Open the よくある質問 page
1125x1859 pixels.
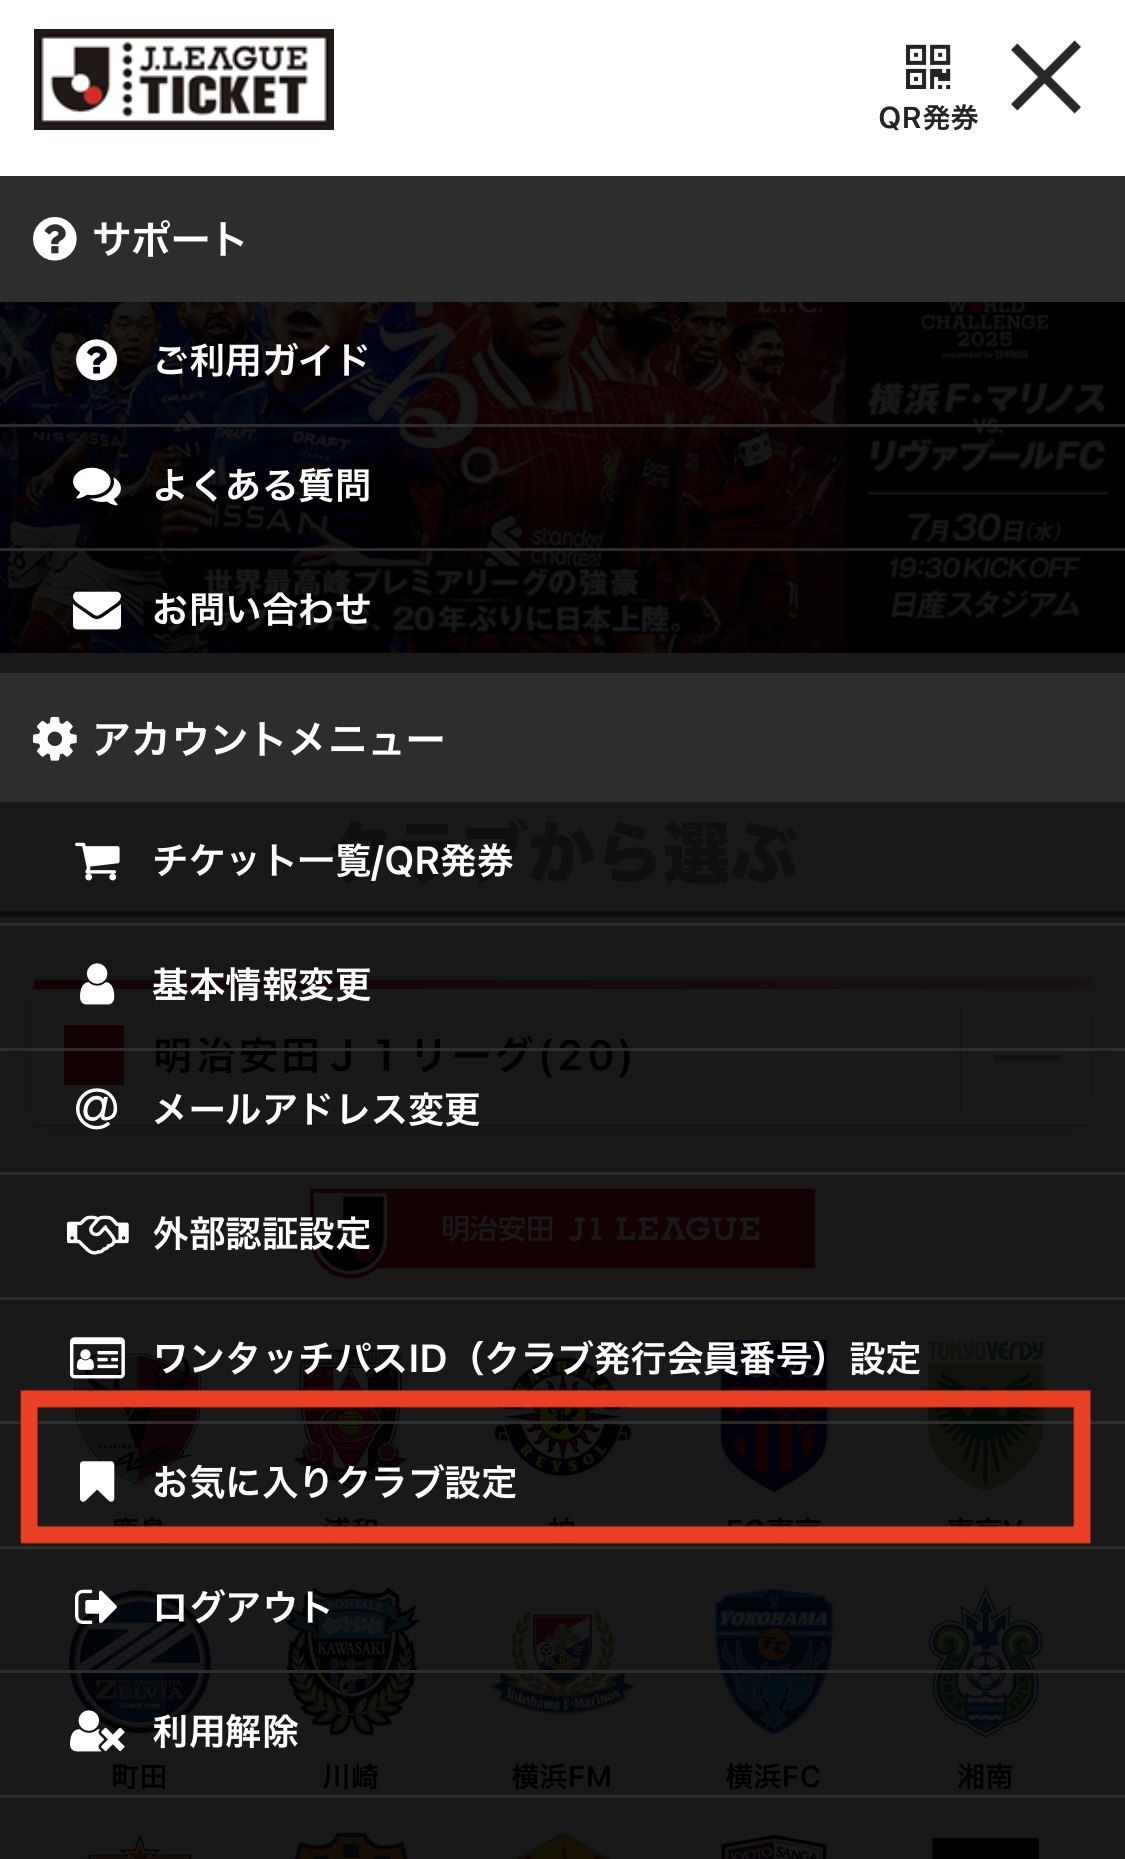(562, 487)
